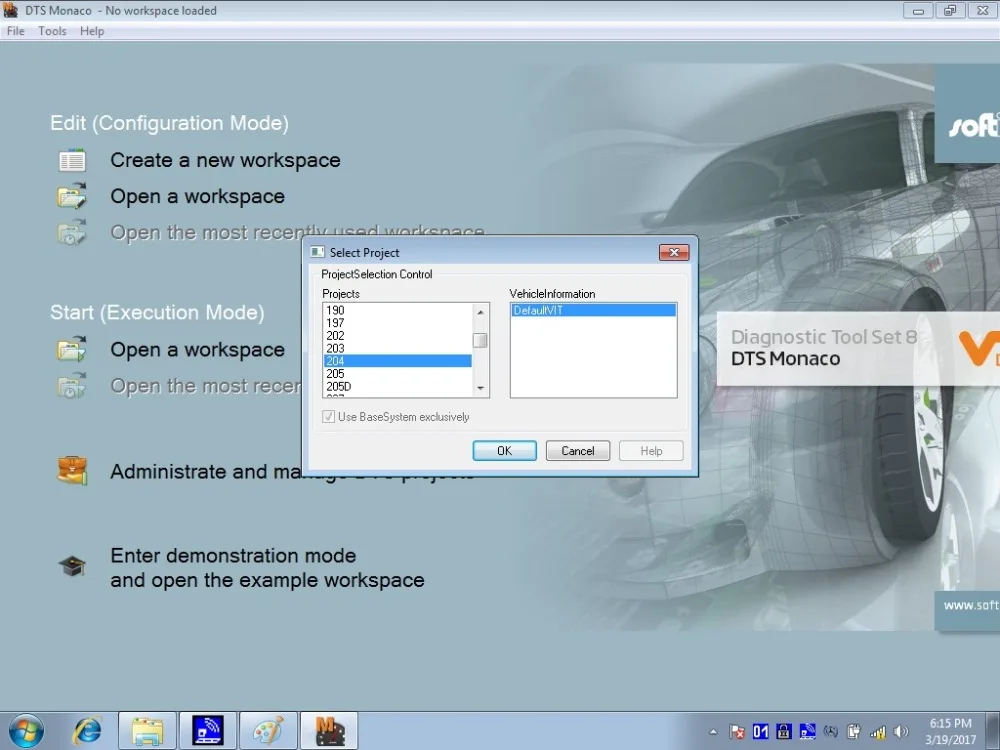Select project 203 in Projects list
This screenshot has height=750, width=1000.
[x=397, y=348]
